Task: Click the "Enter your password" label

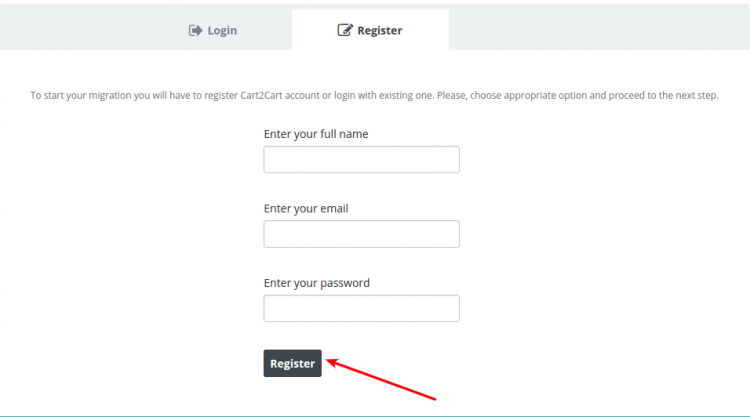Action: pyautogui.click(x=317, y=283)
